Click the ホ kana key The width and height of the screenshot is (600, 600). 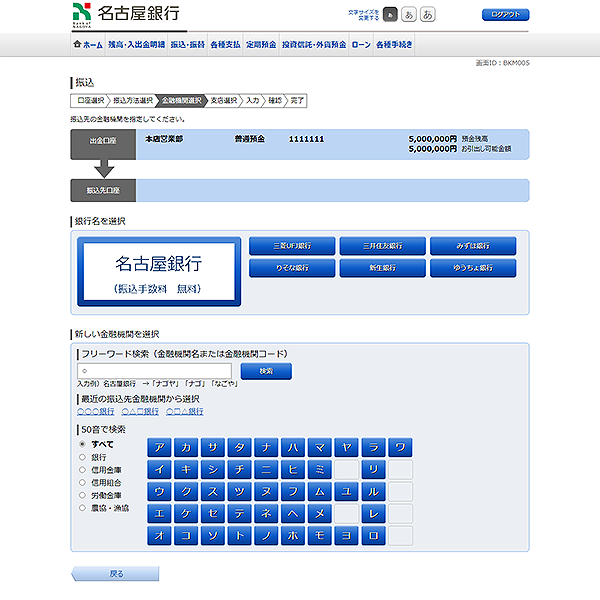tap(293, 536)
